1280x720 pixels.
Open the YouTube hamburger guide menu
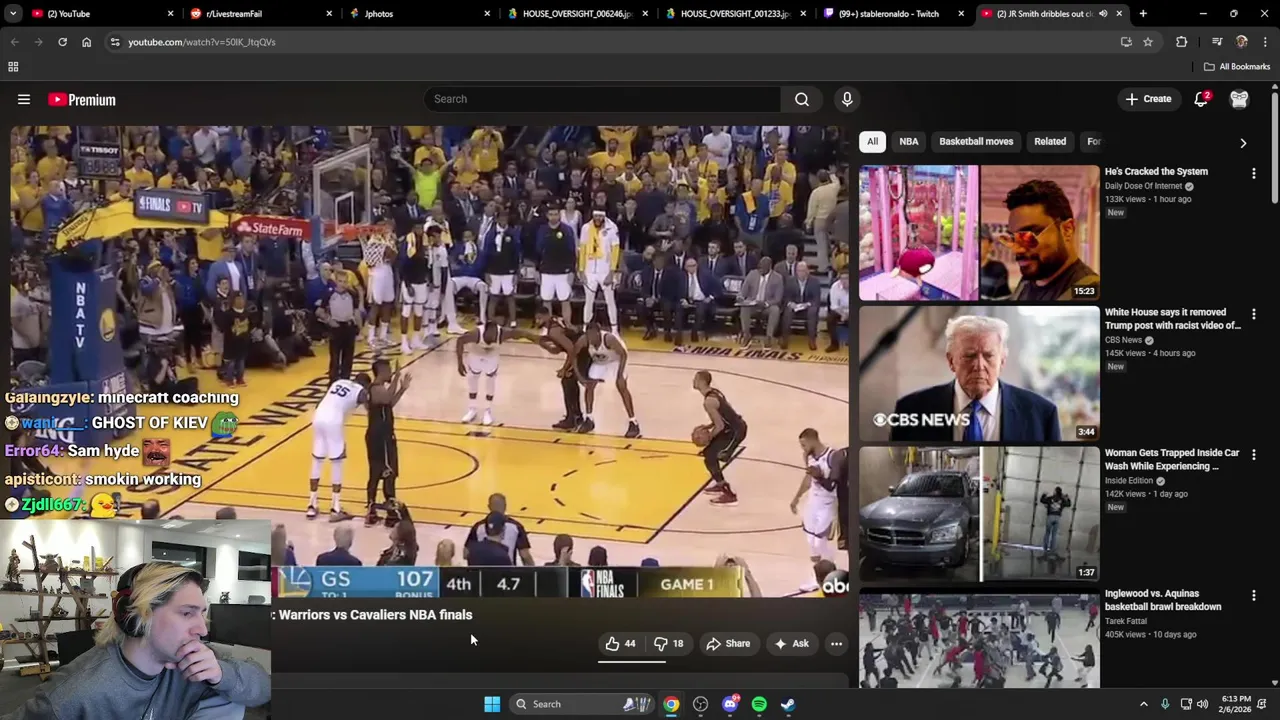tap(24, 99)
